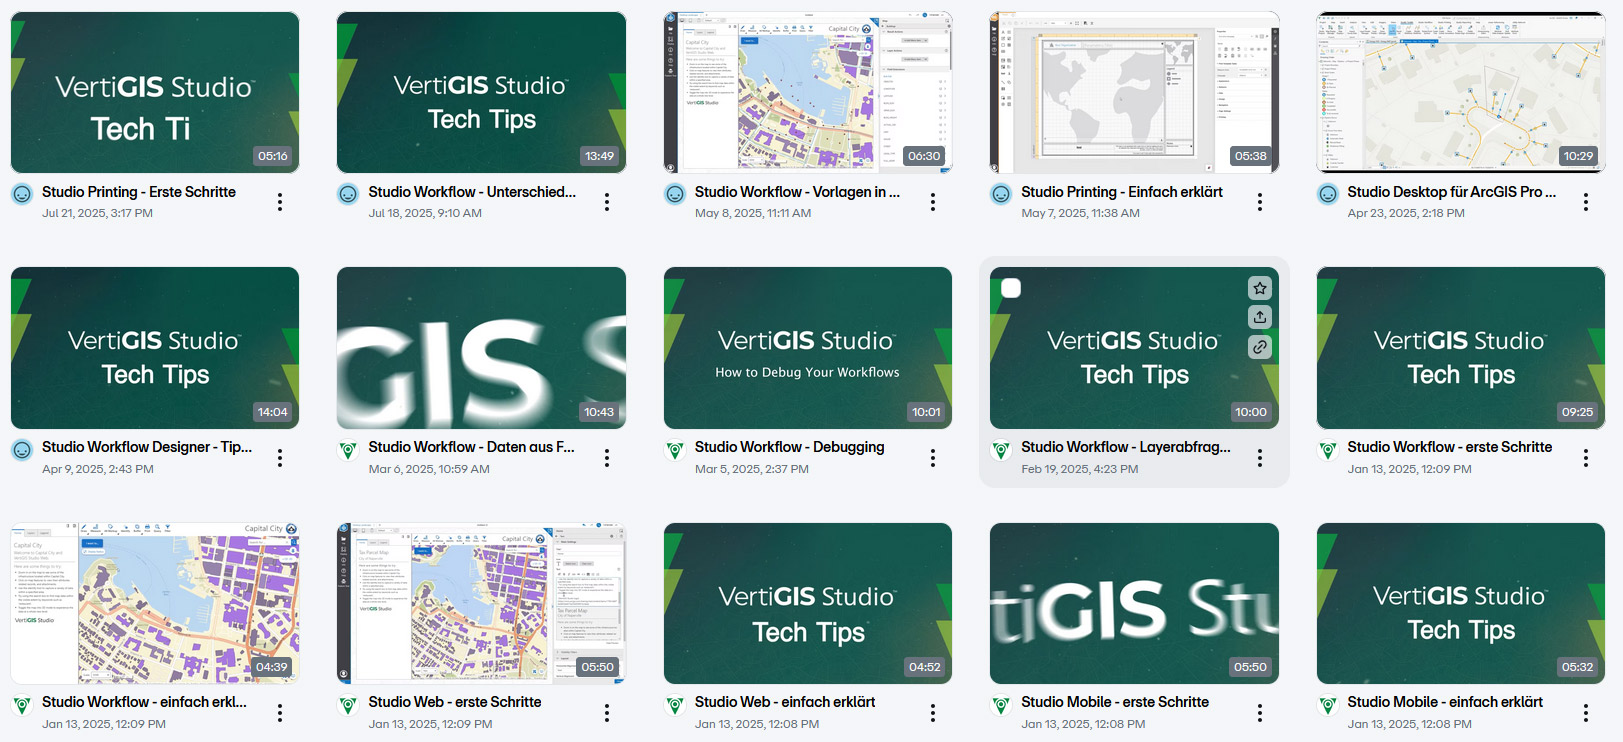
Task: Click VertiGIS avatar beside Studio Workflow - Debugging
Action: coord(675,450)
